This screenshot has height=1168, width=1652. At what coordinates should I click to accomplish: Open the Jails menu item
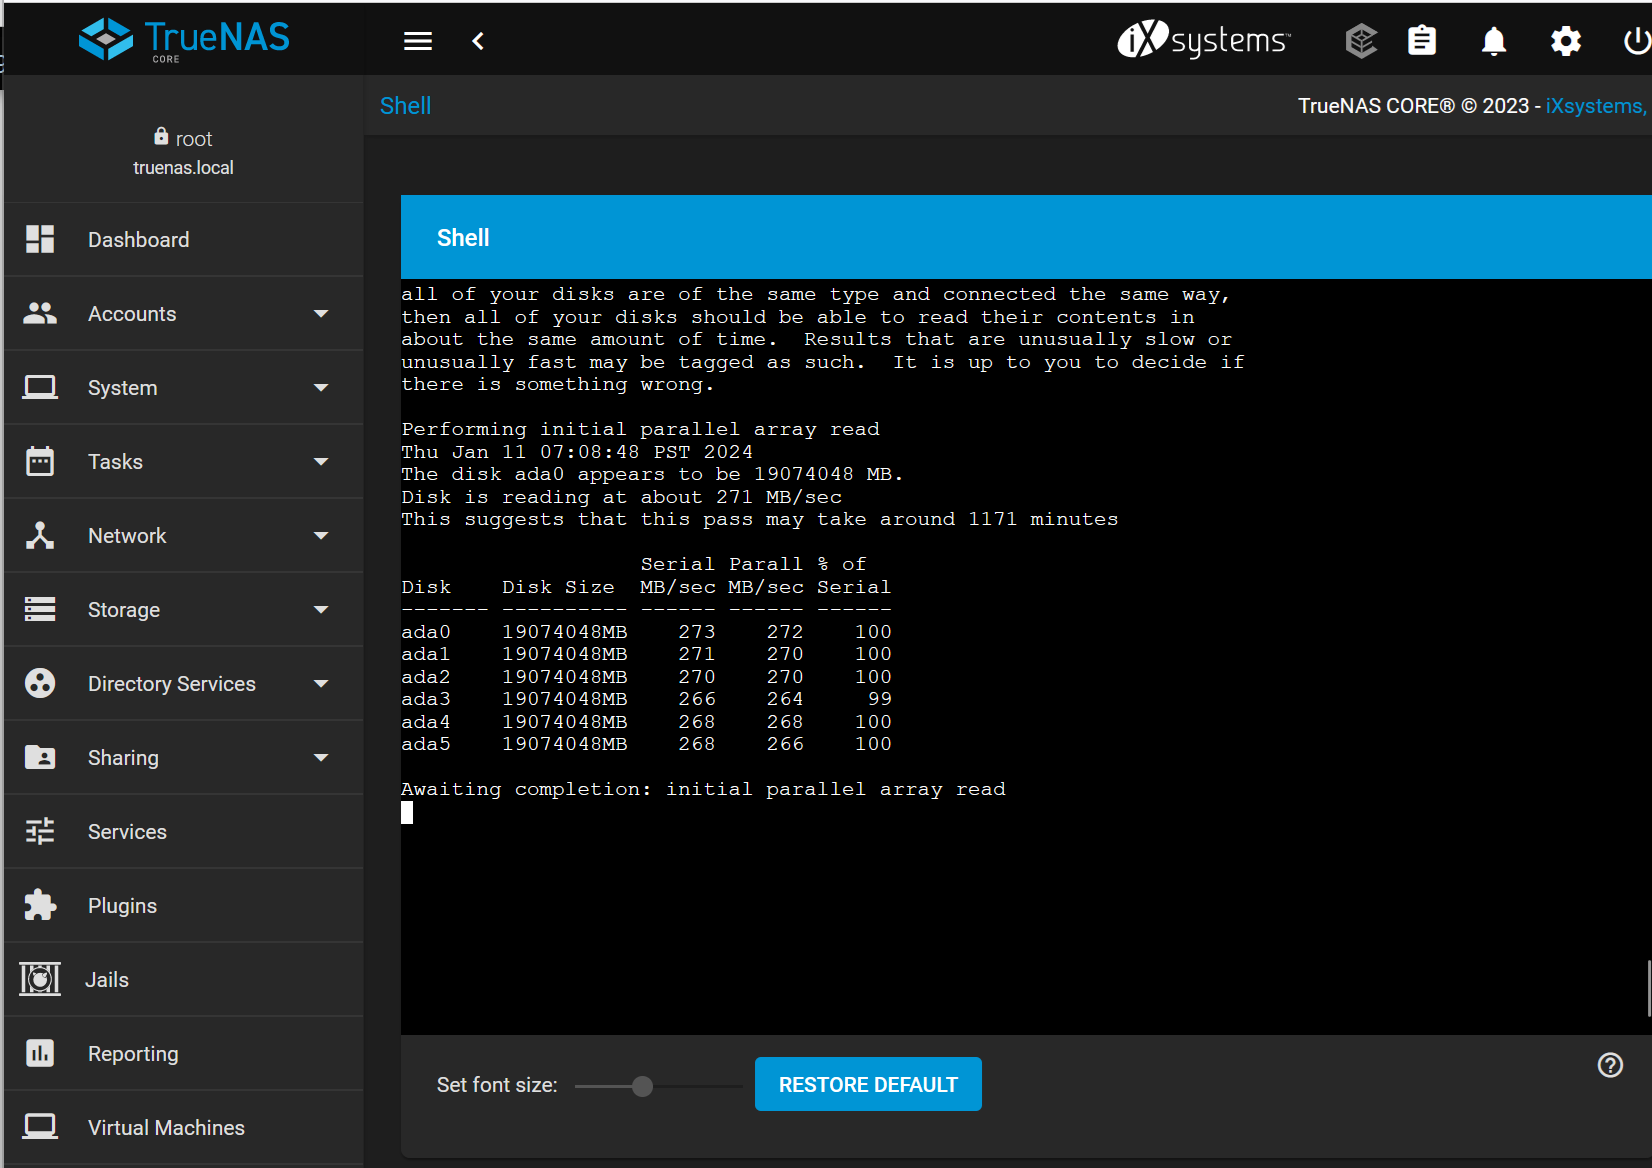[x=184, y=979]
